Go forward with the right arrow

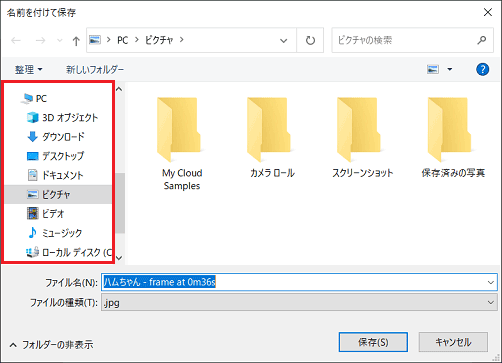[x=40, y=41]
